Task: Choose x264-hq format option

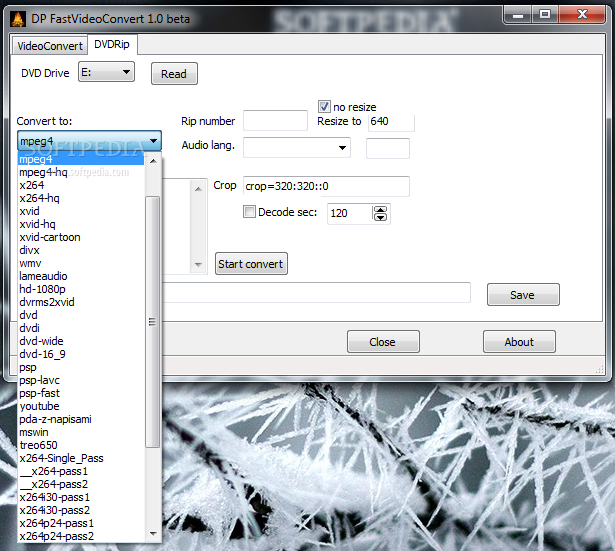Action: tap(81, 198)
